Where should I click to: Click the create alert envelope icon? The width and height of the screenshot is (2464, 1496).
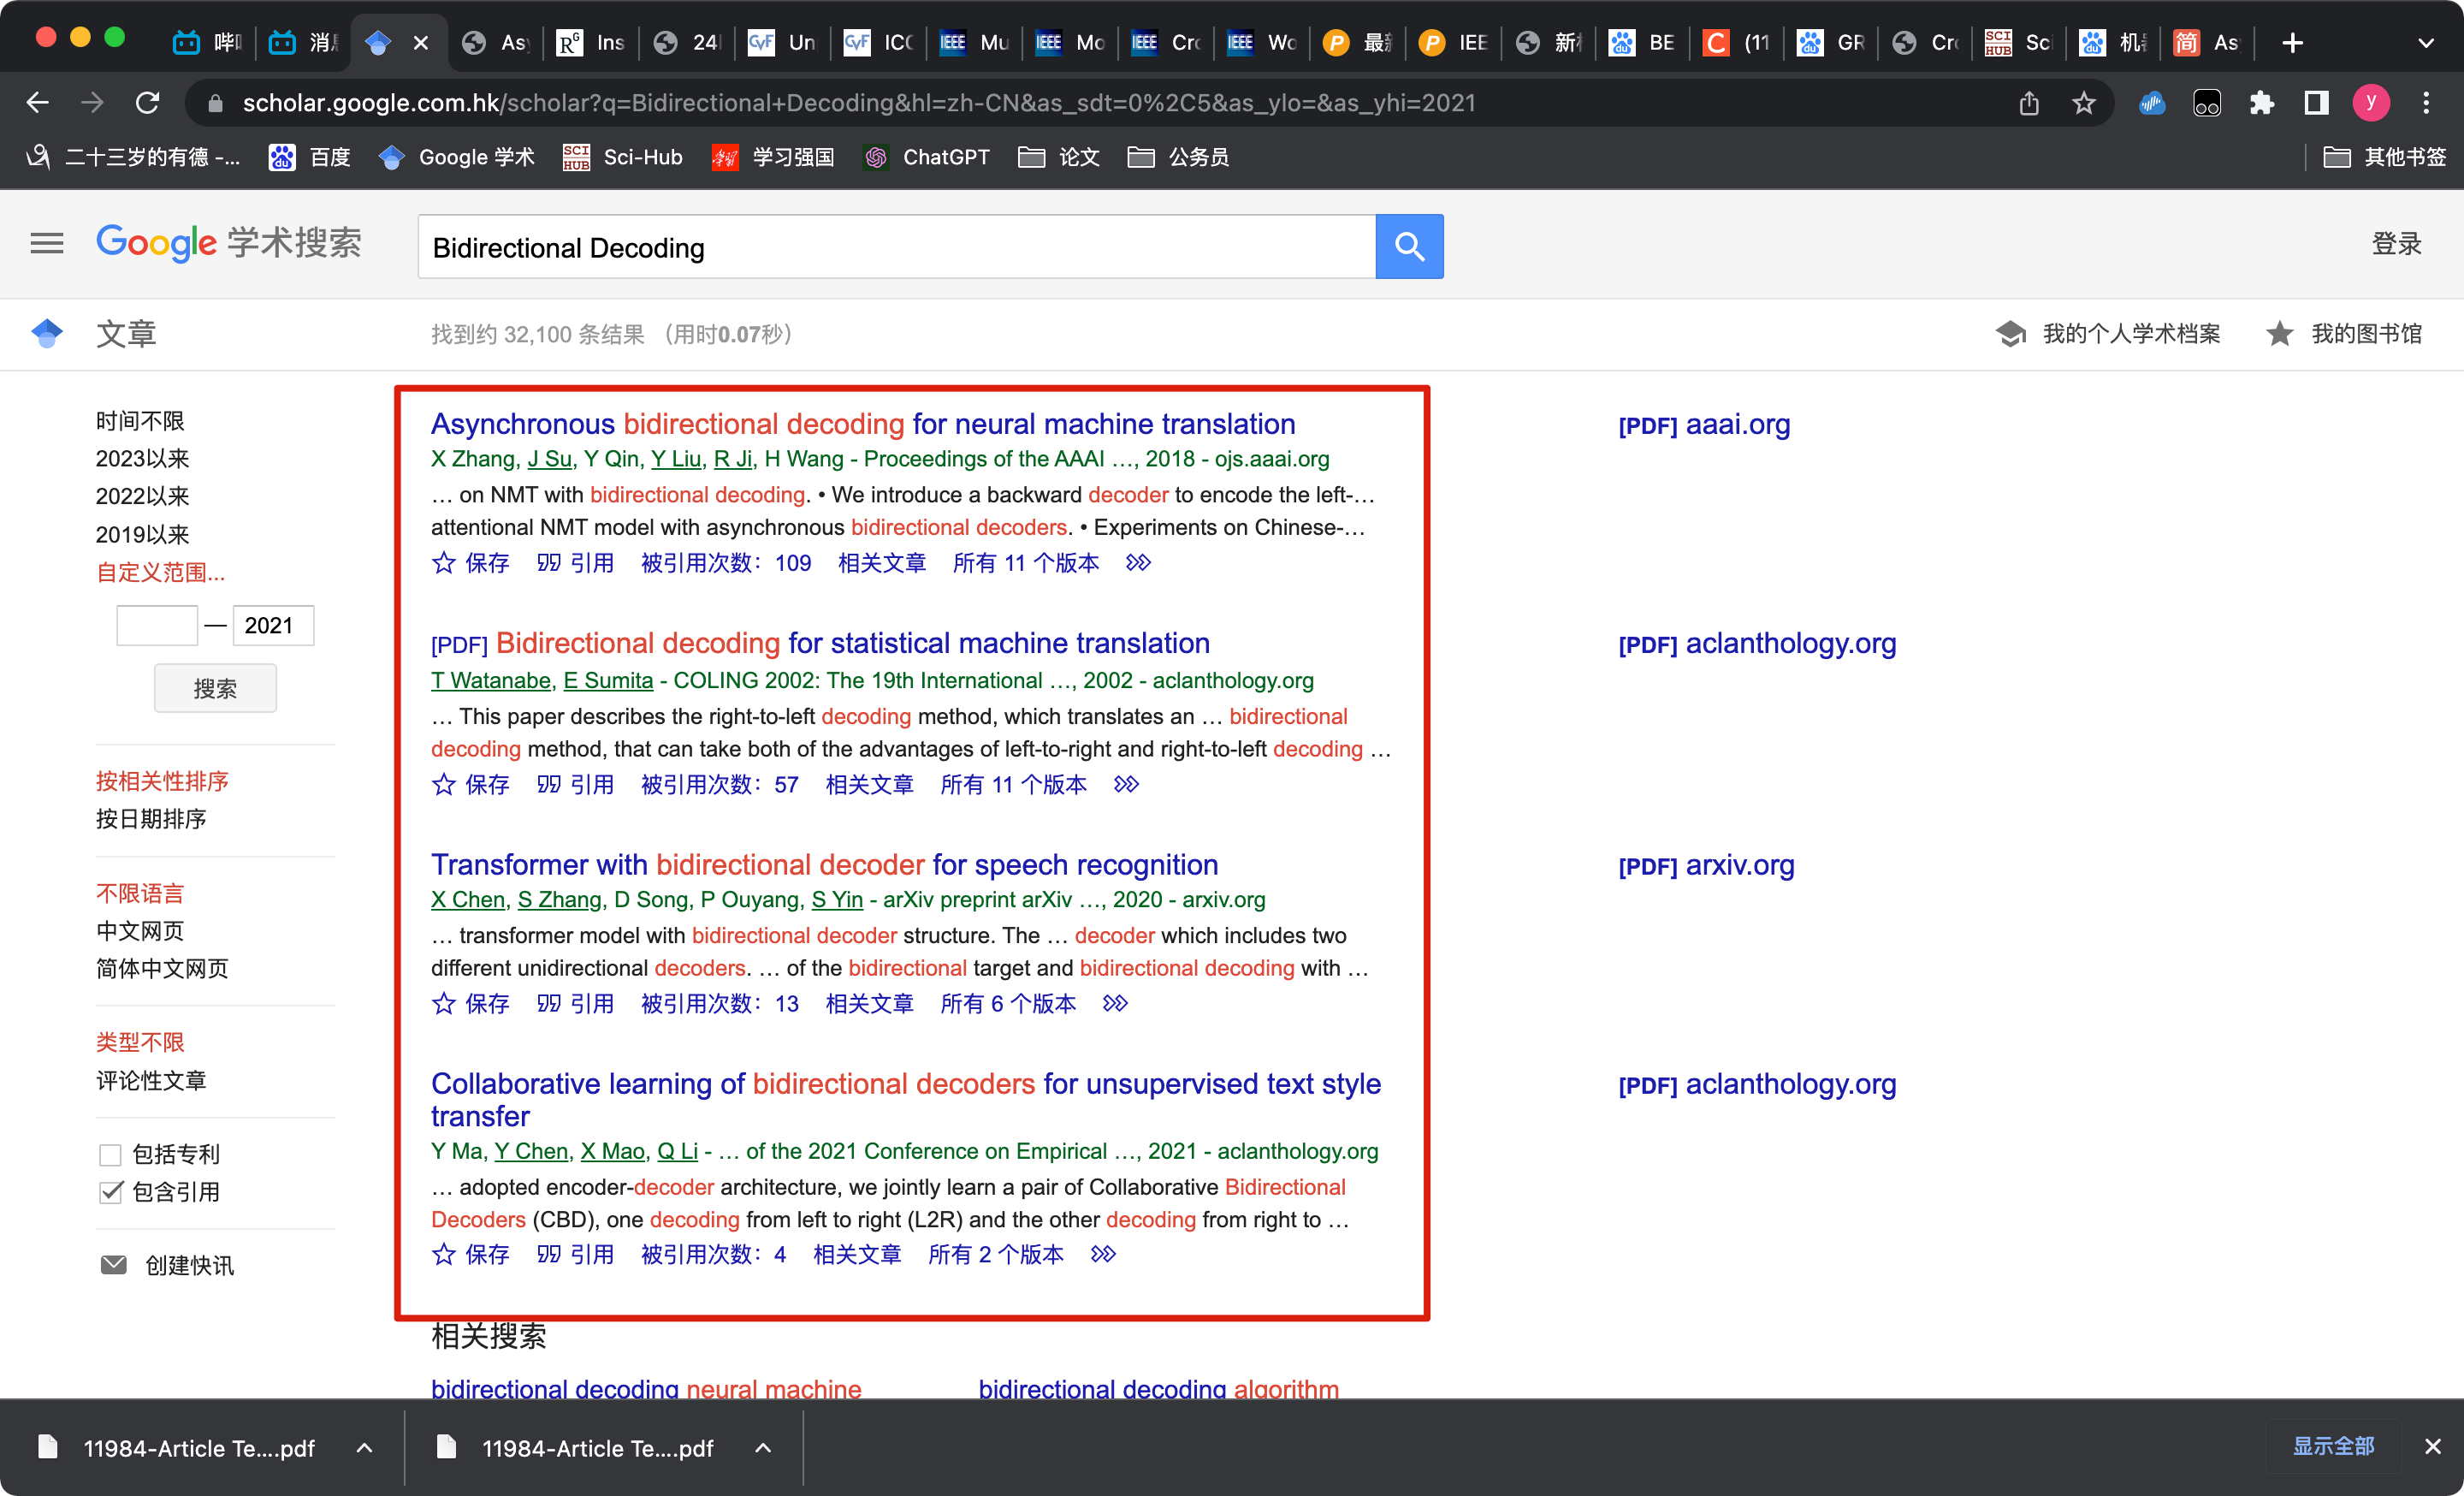click(114, 1265)
